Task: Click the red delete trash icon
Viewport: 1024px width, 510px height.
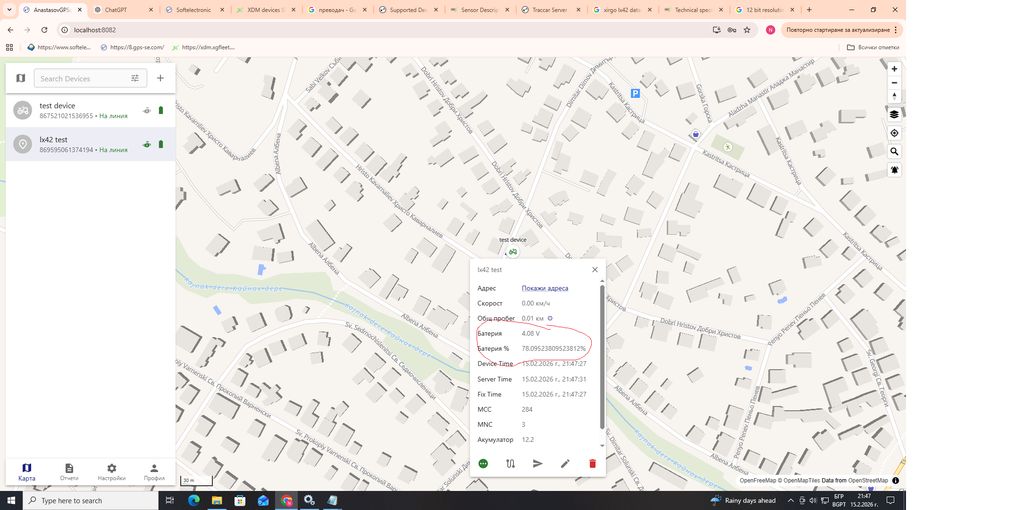Action: [592, 464]
